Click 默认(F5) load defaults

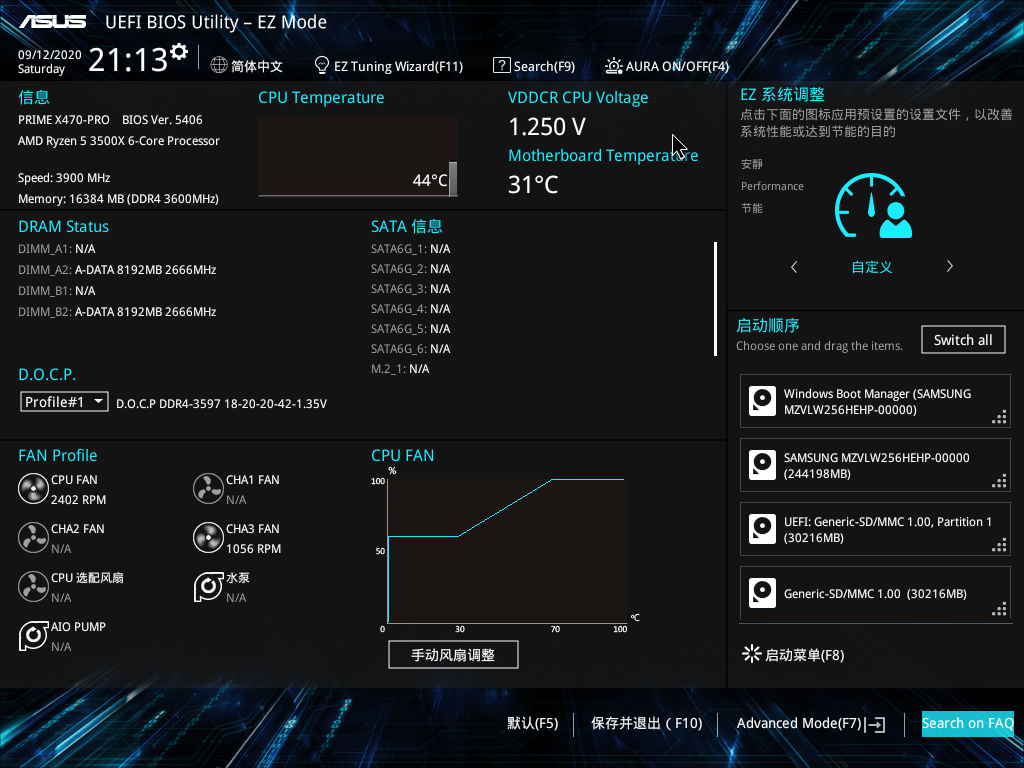coord(533,723)
